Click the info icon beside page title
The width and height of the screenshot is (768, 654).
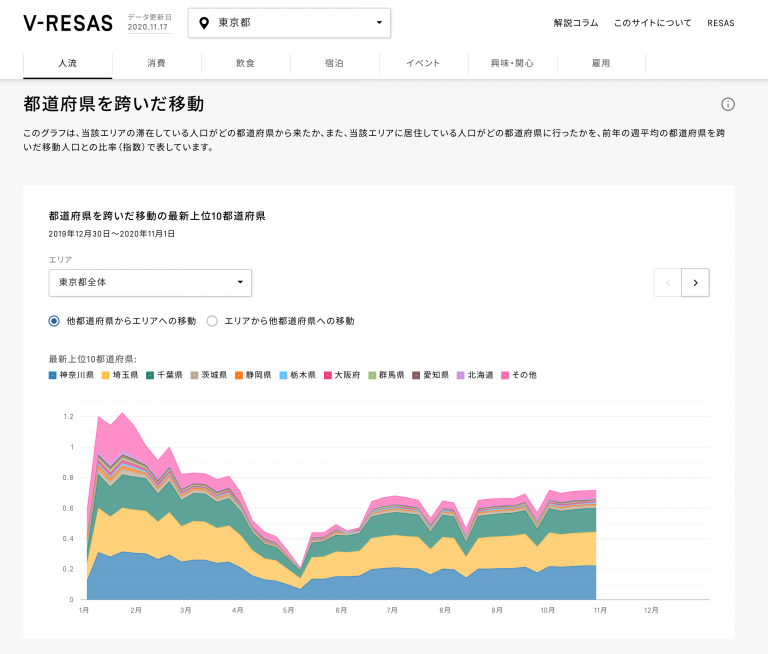[x=728, y=105]
